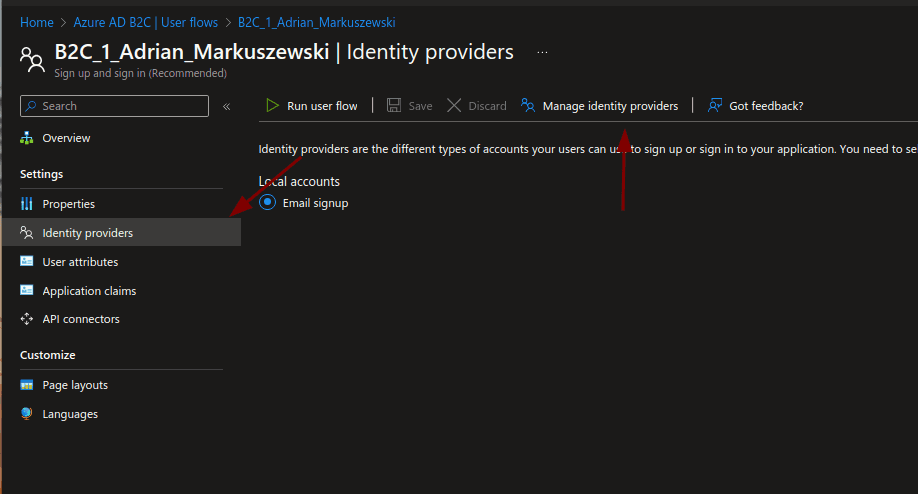Click the Got feedback person icon

715,105
